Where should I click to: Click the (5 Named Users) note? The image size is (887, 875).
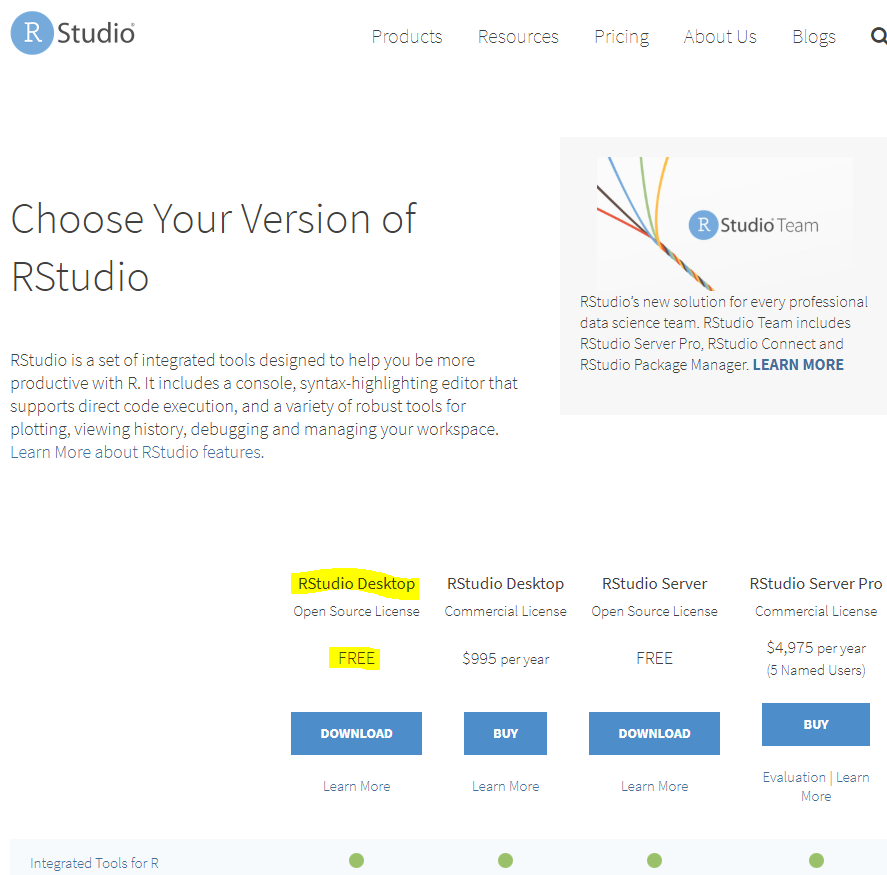tap(816, 670)
